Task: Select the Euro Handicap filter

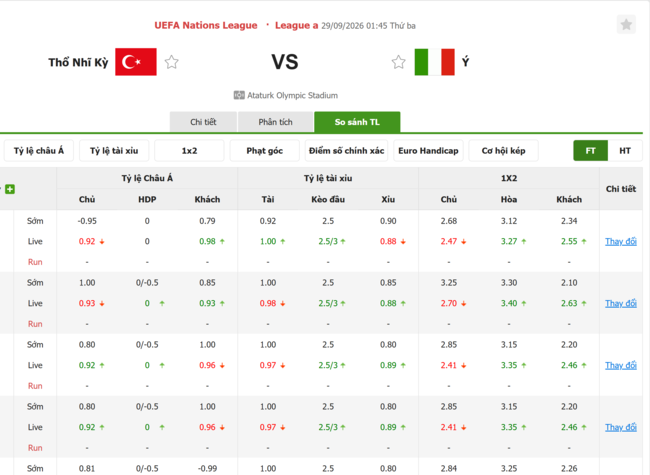Action: coord(428,150)
